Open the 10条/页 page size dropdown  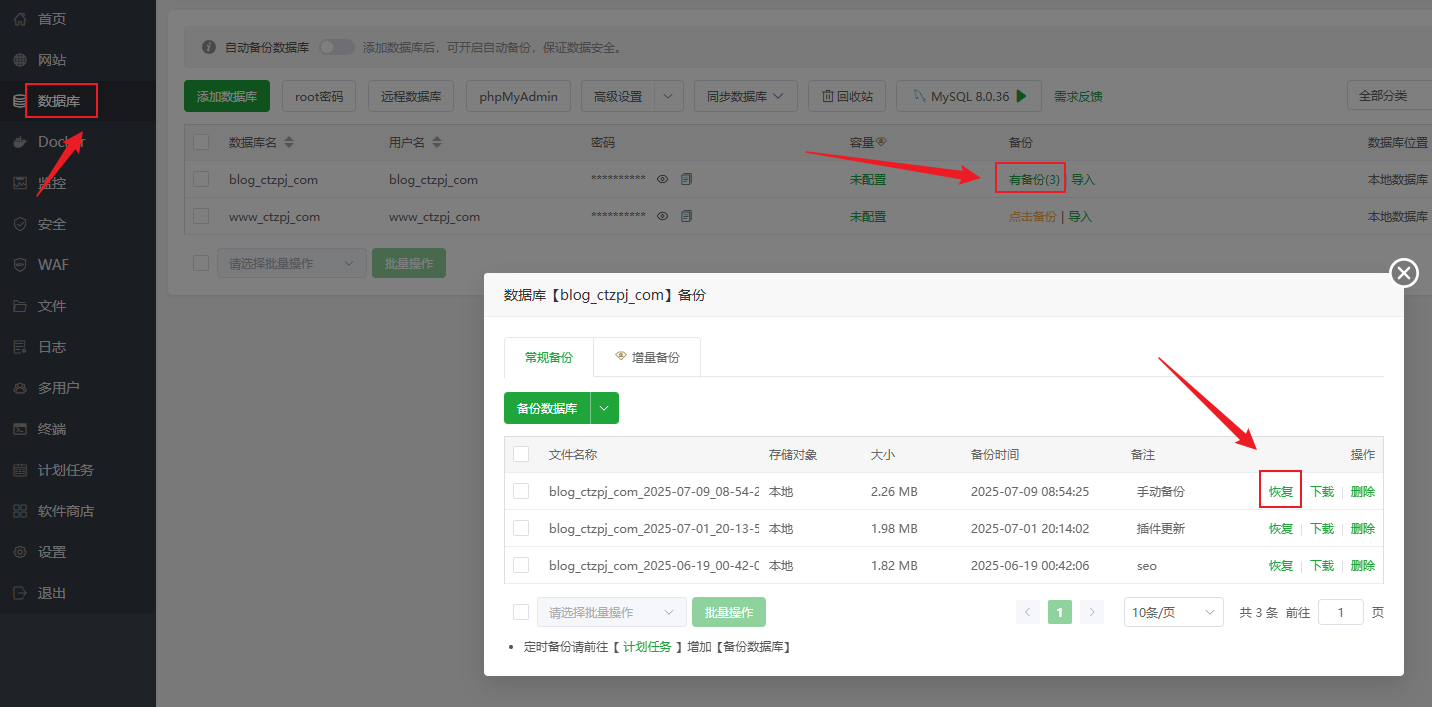pos(1173,612)
